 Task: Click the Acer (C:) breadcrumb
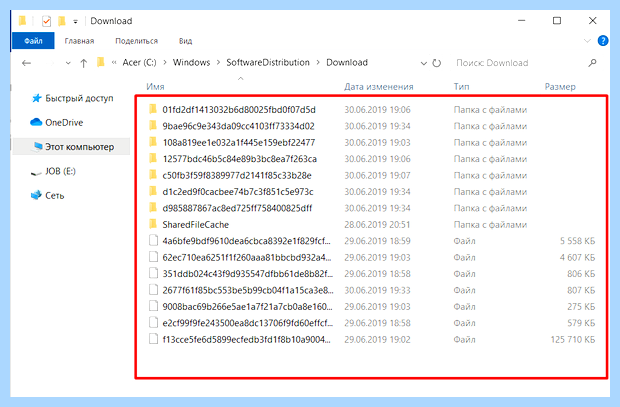pos(139,62)
